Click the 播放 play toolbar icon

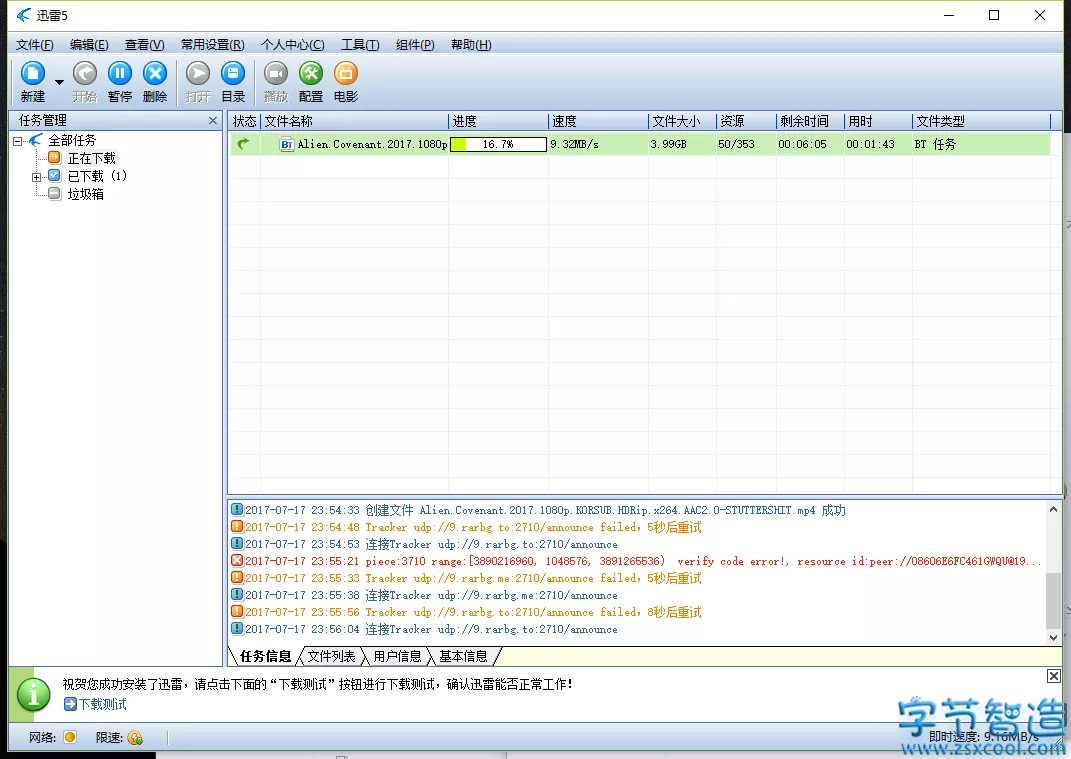point(276,74)
